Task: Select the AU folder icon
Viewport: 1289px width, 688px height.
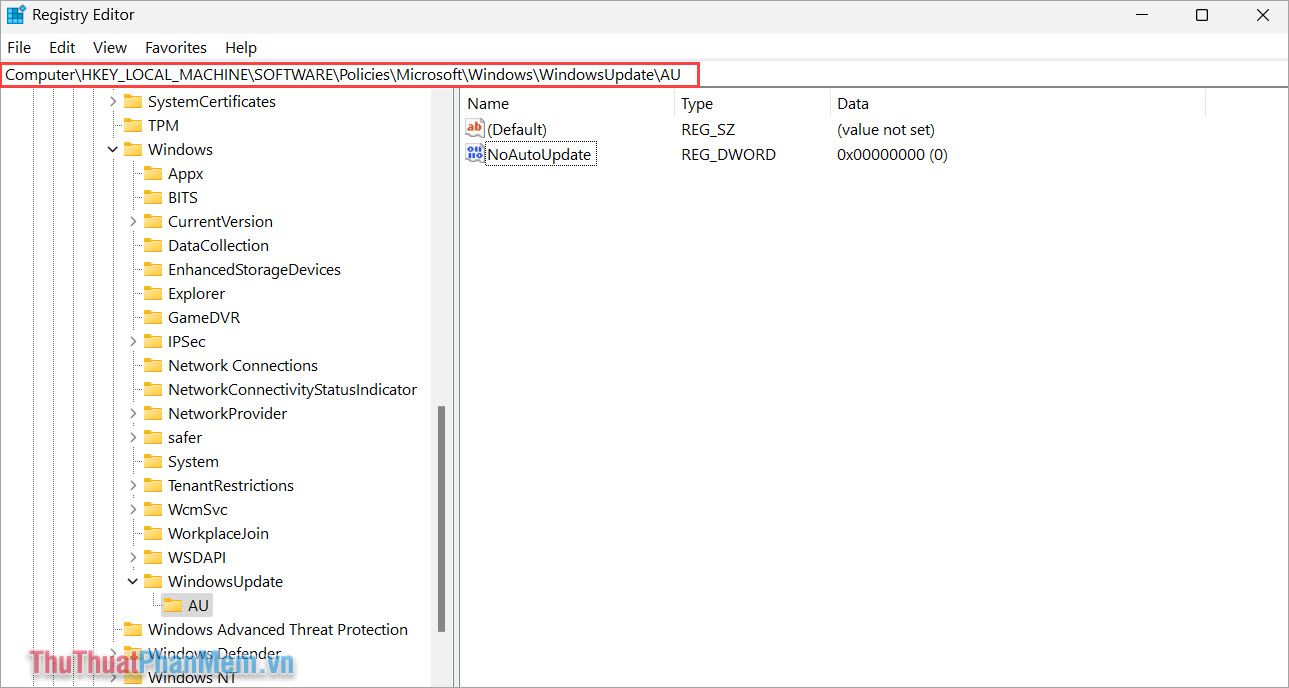Action: pos(172,604)
